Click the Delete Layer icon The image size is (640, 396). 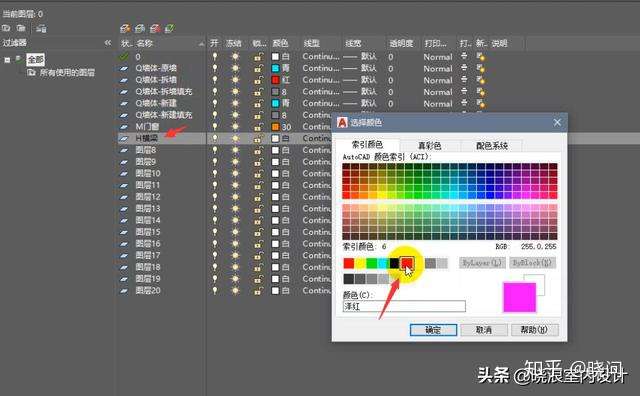coord(155,29)
